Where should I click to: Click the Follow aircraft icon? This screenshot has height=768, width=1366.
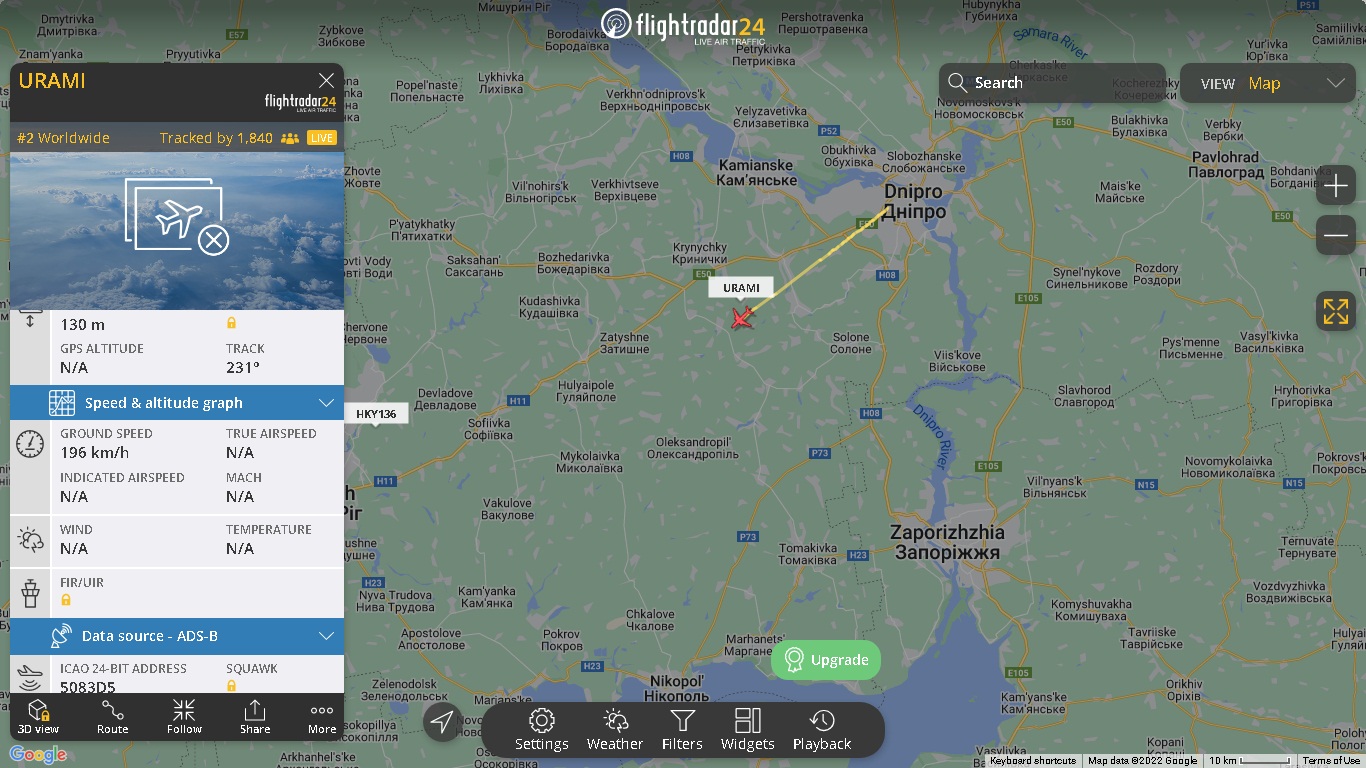click(x=184, y=717)
